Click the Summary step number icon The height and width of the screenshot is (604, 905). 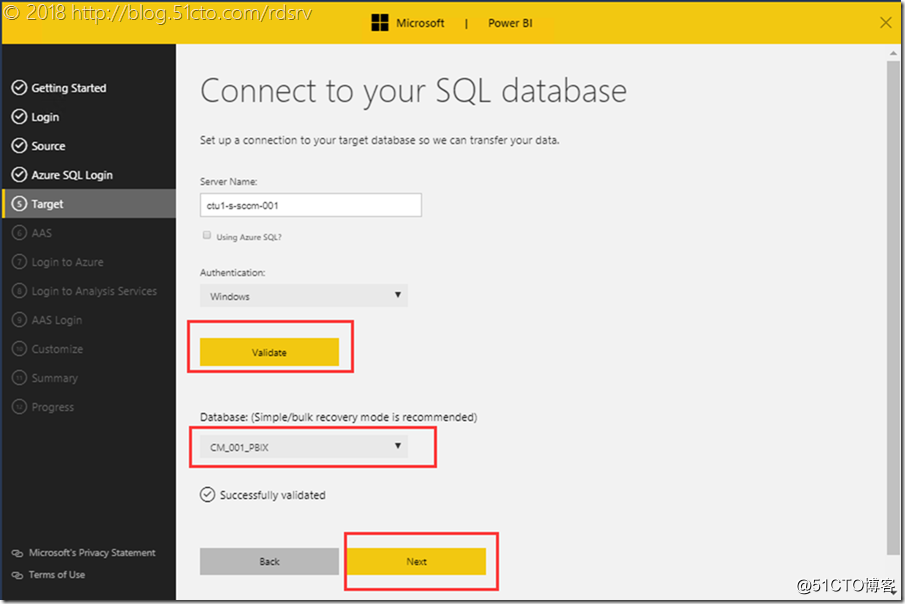[x=19, y=378]
